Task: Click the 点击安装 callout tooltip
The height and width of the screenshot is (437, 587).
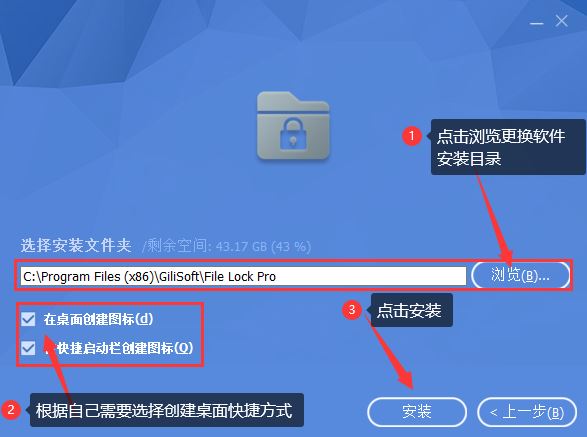Action: [x=411, y=310]
